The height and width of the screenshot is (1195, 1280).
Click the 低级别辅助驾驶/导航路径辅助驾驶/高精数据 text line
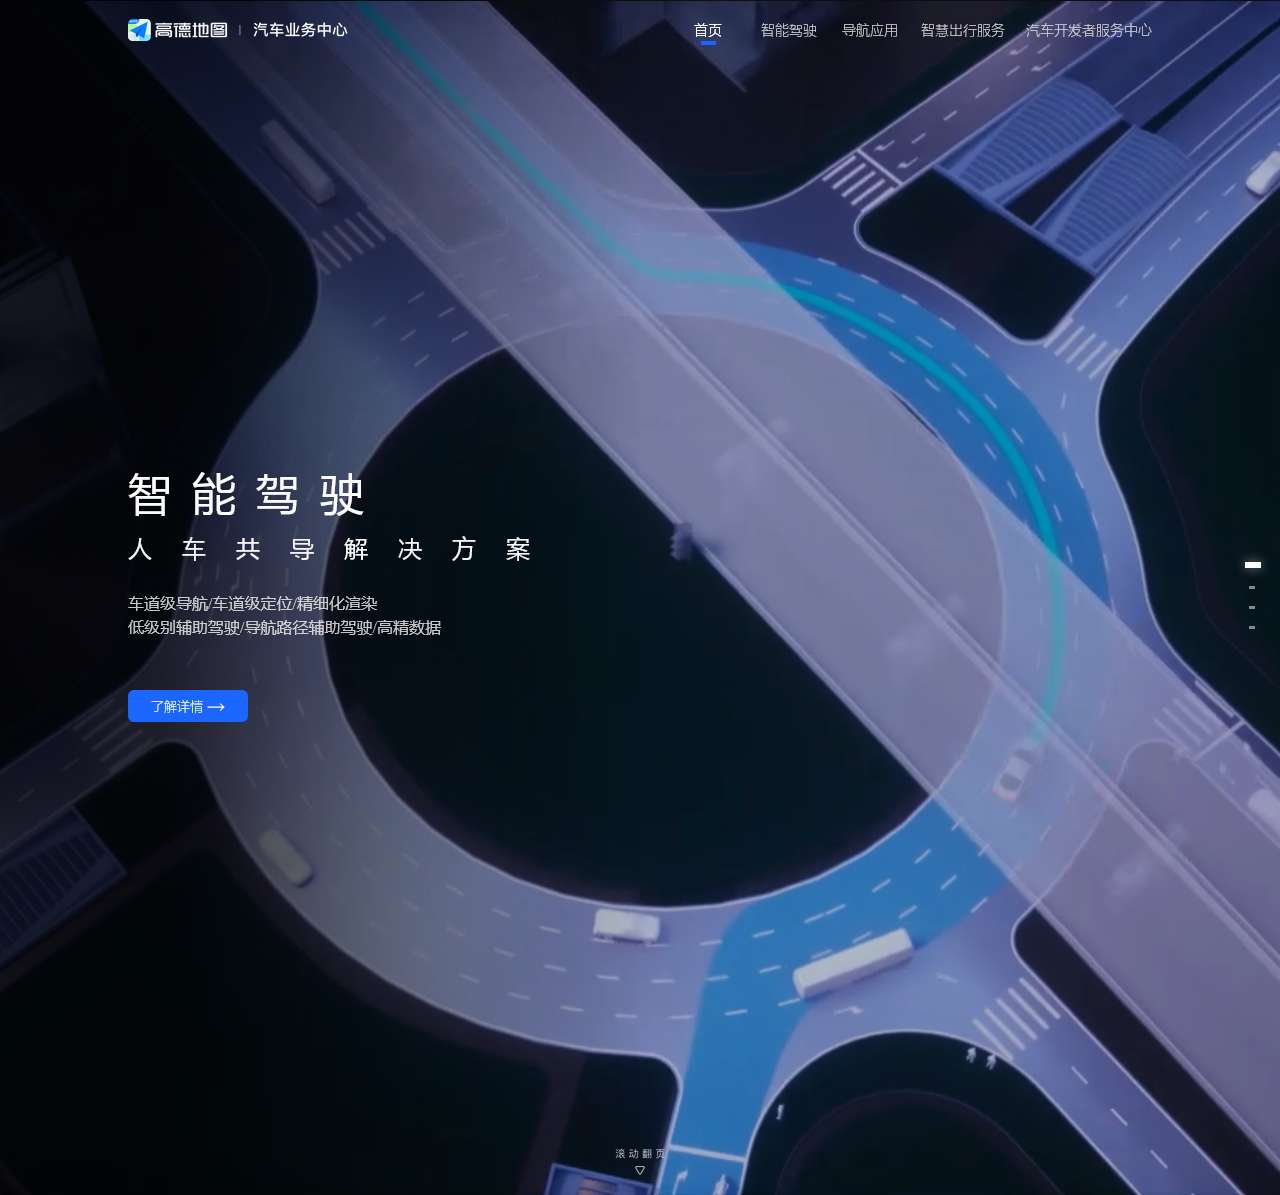tap(285, 627)
